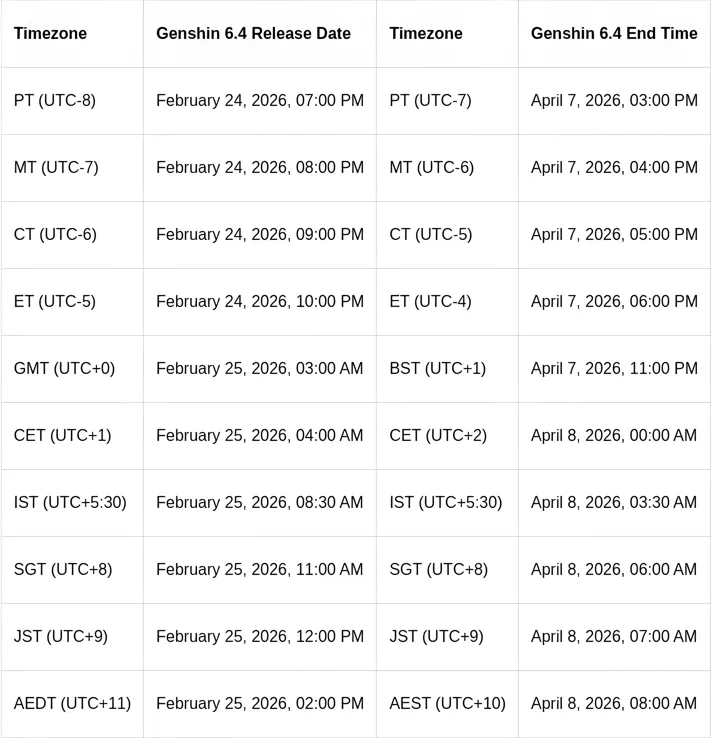Click the Genshin 6.4 End Time header
This screenshot has width=712, height=738.
pos(614,34)
